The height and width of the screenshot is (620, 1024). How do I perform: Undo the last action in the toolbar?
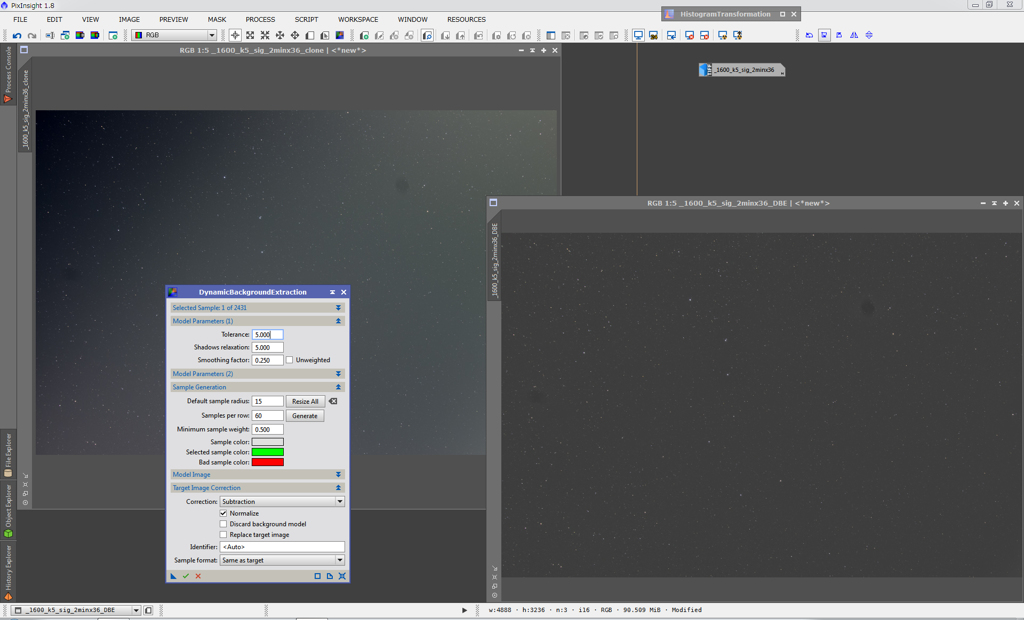click(17, 35)
